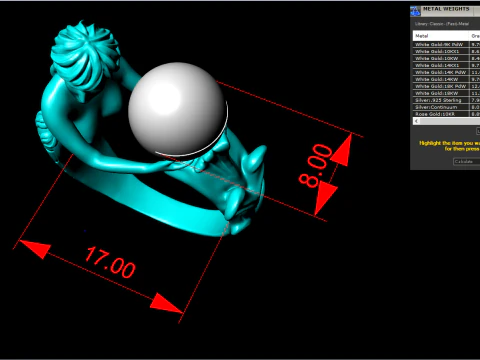
Task: Click the 17.00 dimension label
Action: [110, 263]
